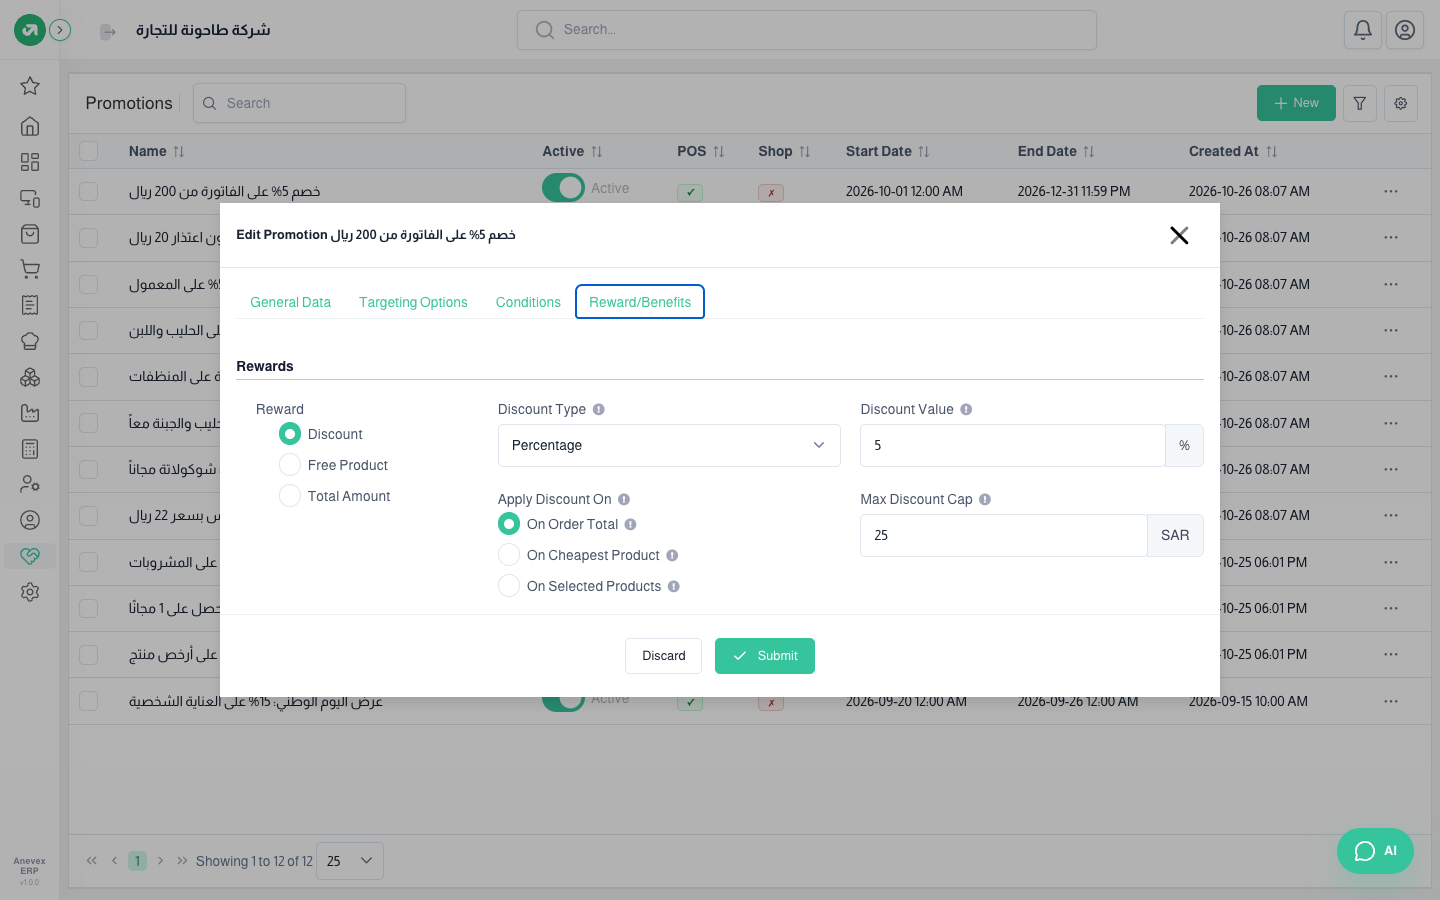1440x900 pixels.
Task: Open the Discount Type dropdown
Action: (x=669, y=445)
